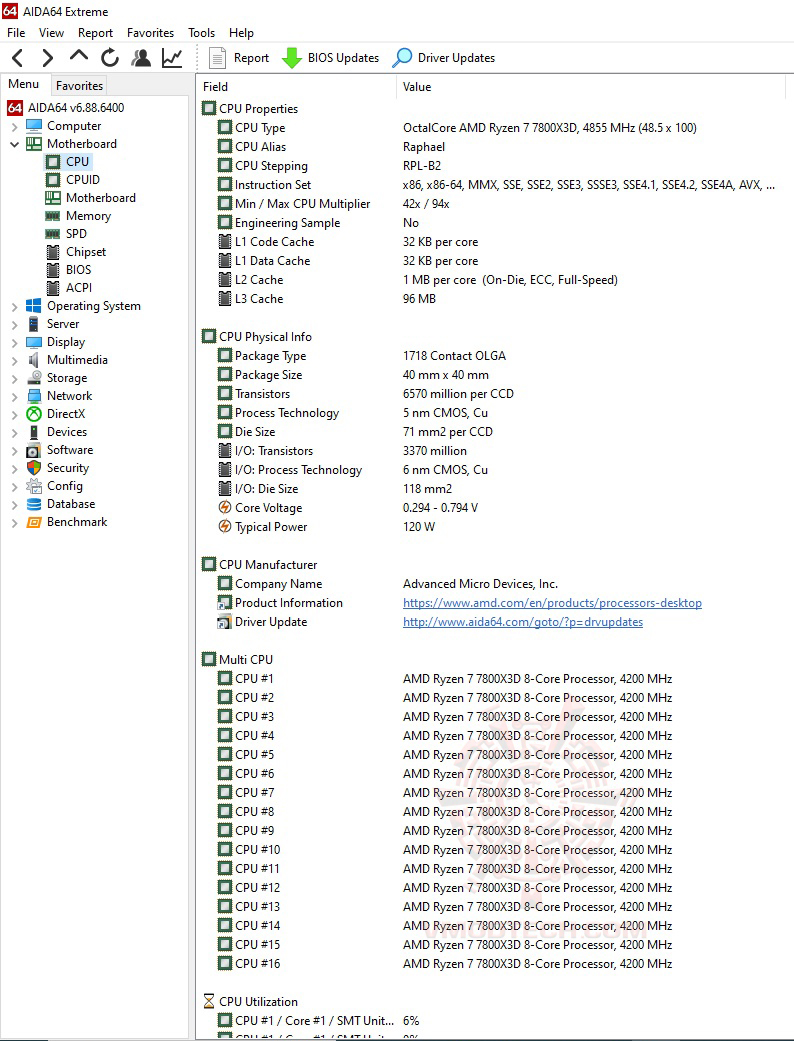Select the DirectX Xbox icon

pyautogui.click(x=34, y=414)
